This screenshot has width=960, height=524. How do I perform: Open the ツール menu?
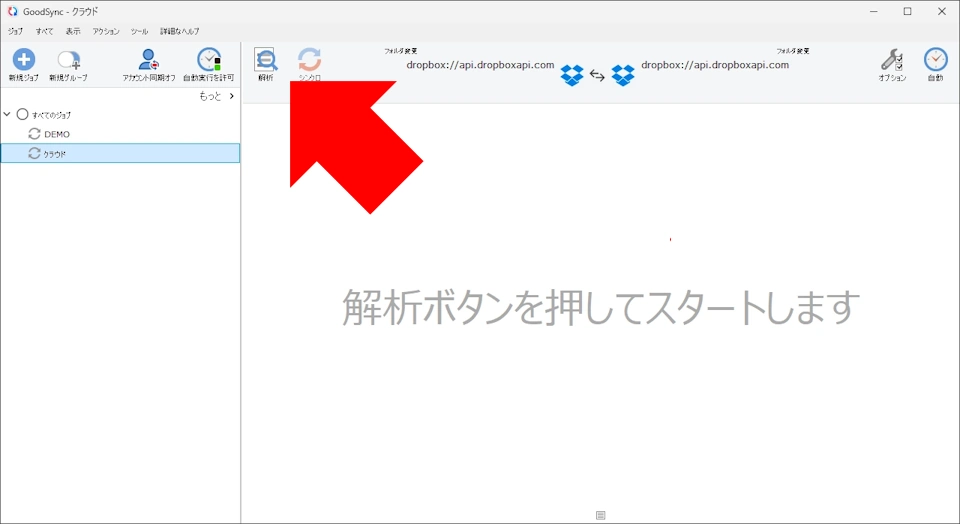point(139,31)
